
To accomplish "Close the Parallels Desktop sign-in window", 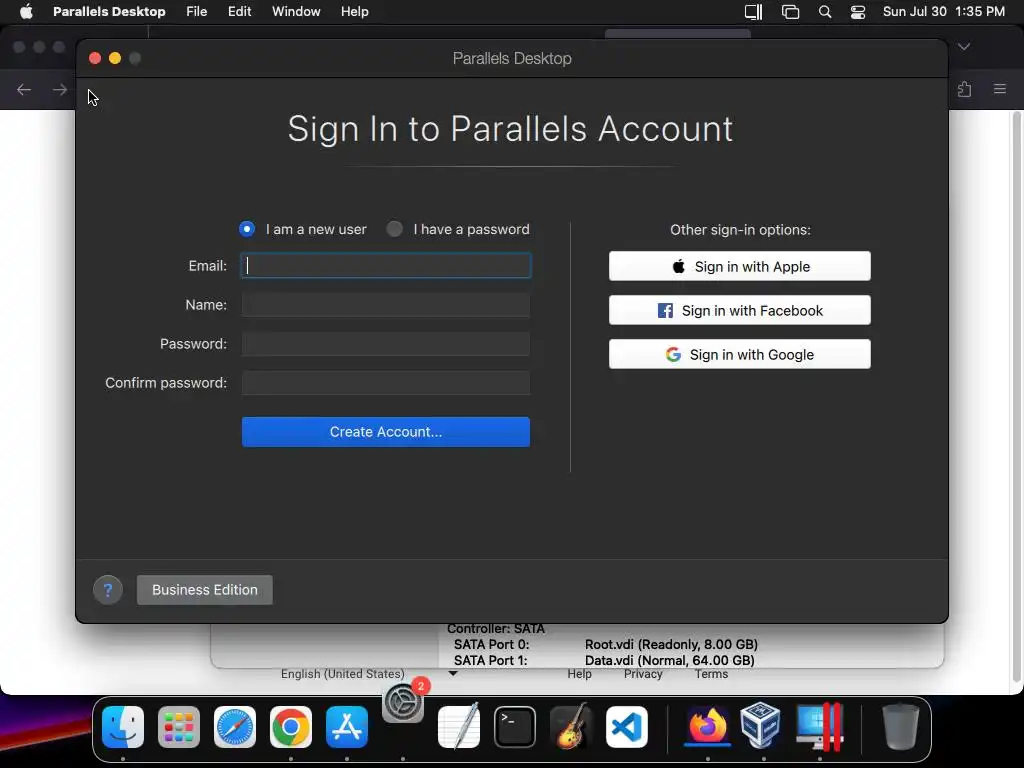I will (x=95, y=58).
